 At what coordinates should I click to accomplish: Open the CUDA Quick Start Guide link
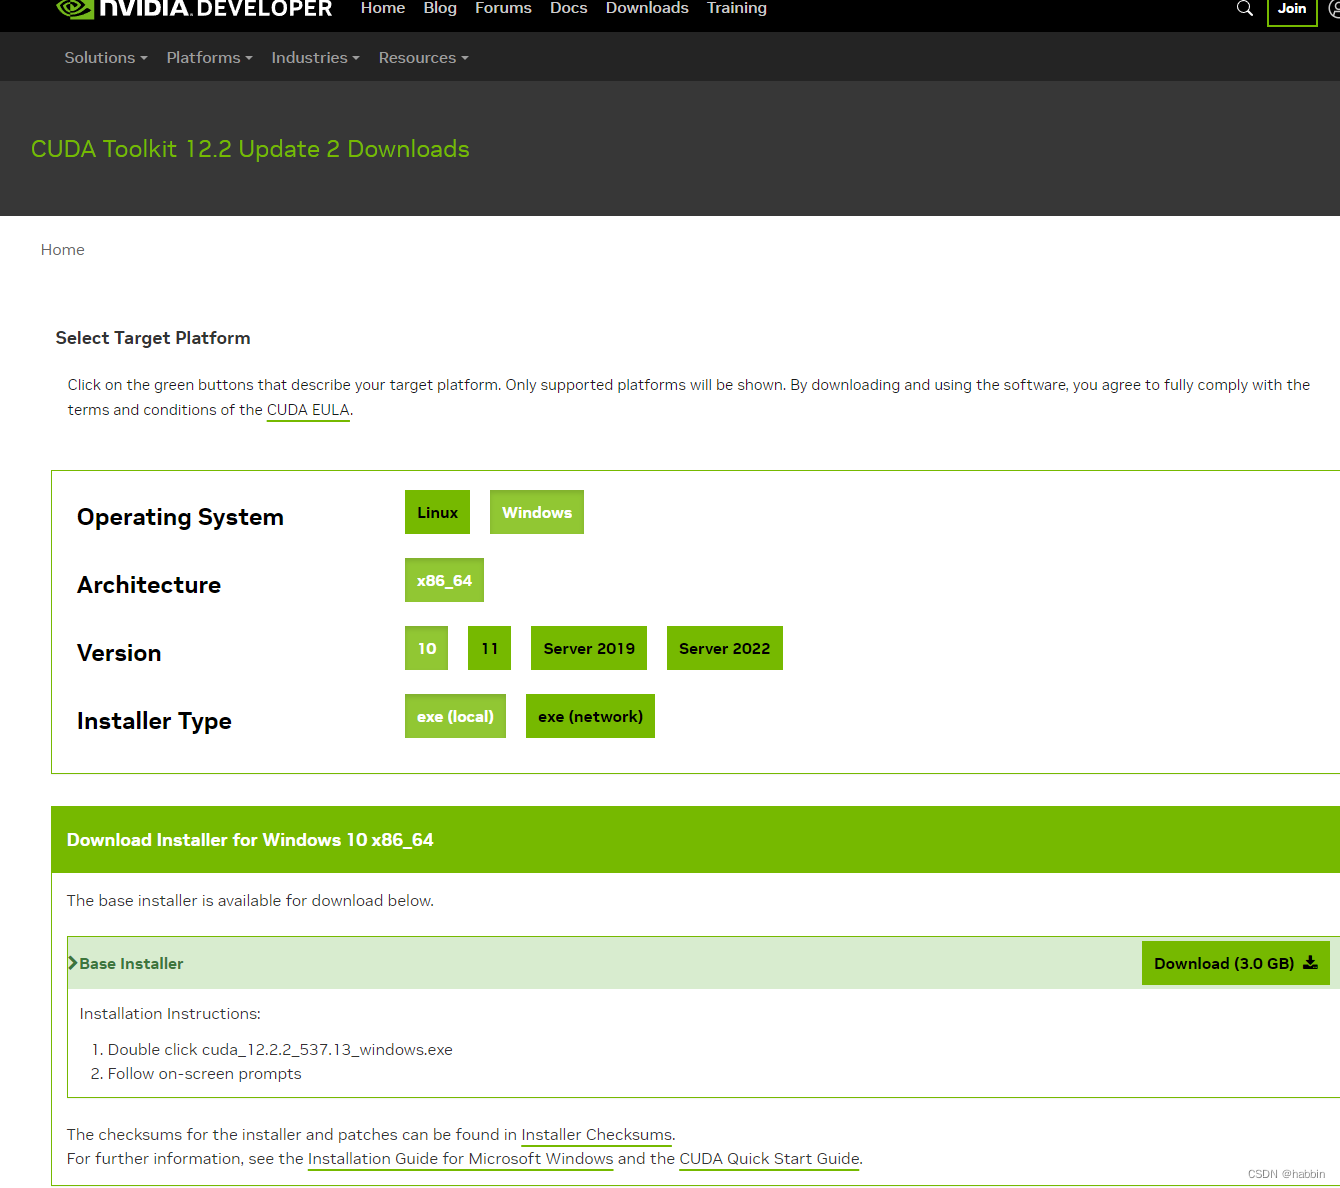[769, 1159]
